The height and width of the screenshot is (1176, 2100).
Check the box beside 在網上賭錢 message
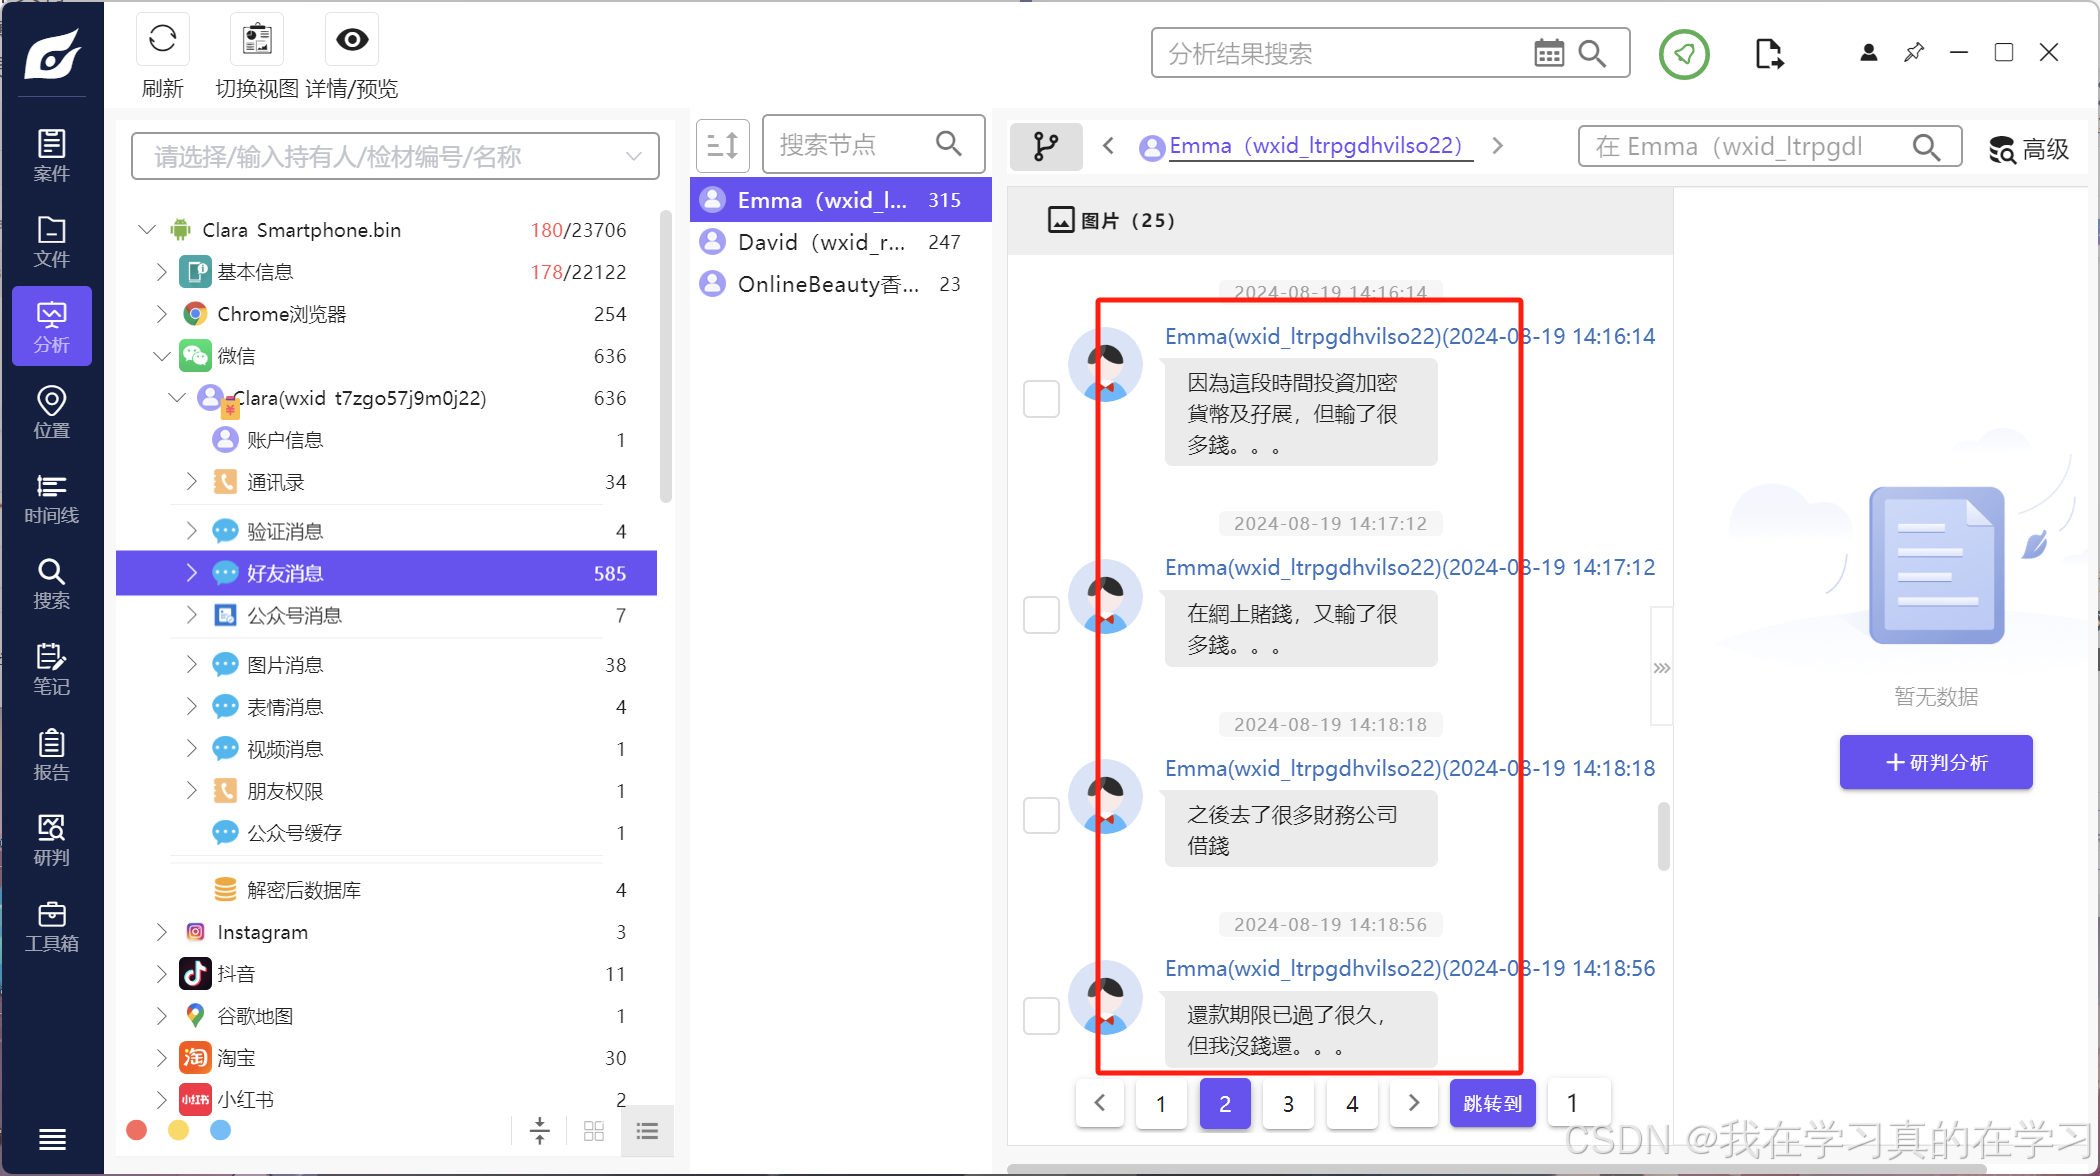click(x=1041, y=615)
